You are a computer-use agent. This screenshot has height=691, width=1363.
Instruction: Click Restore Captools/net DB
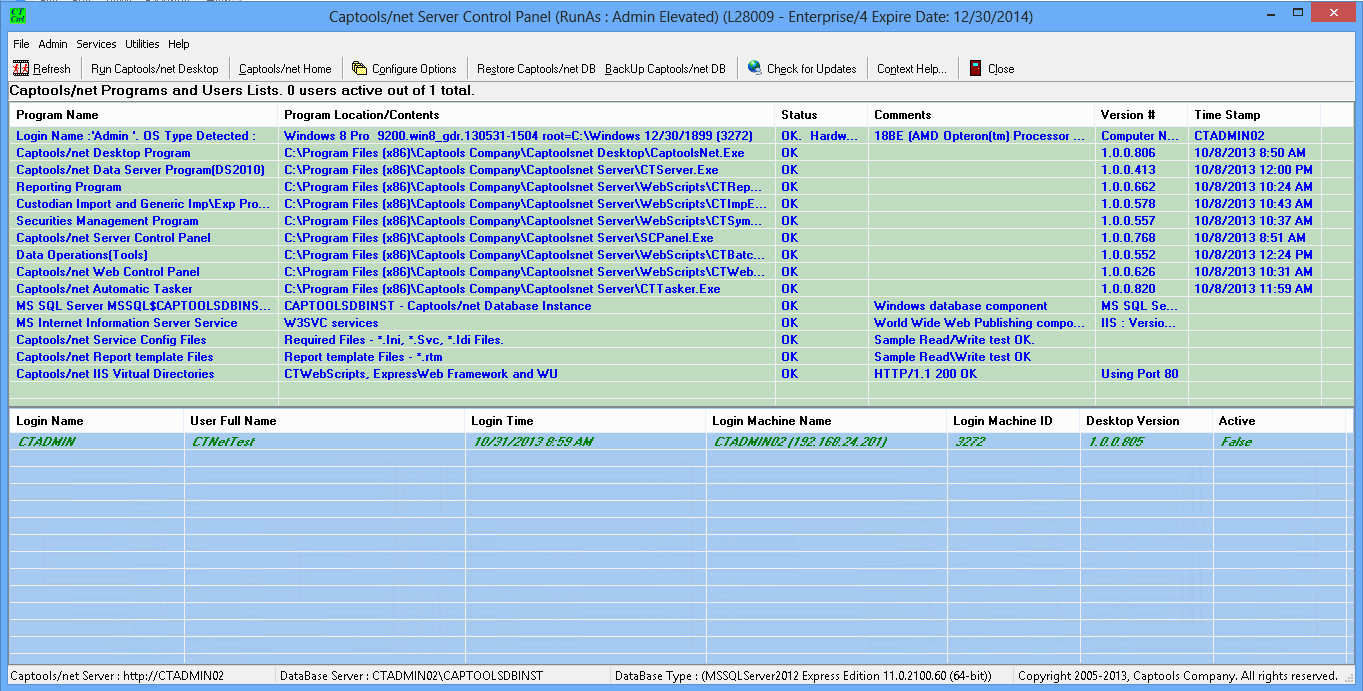(x=536, y=68)
